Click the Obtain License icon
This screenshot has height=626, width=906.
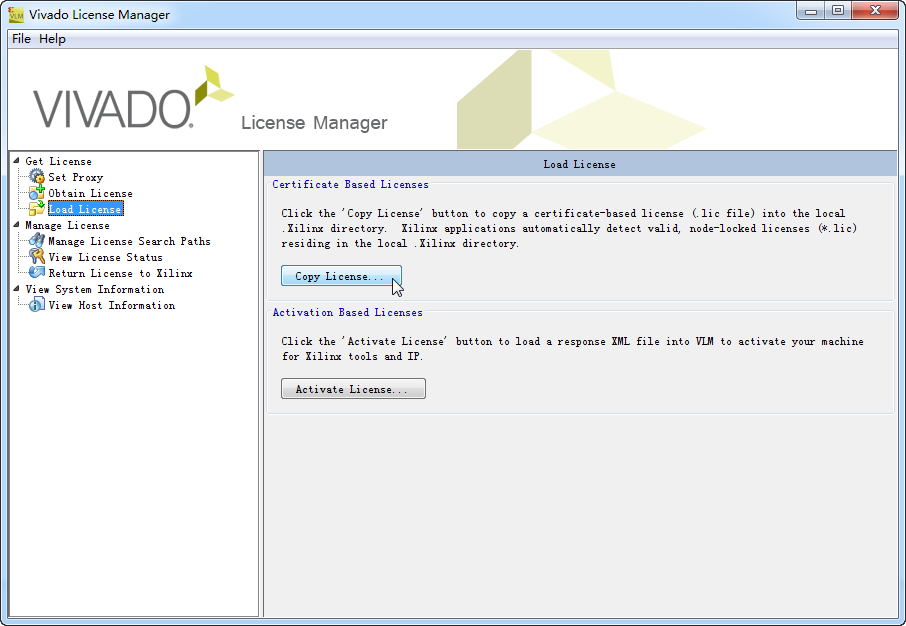37,193
